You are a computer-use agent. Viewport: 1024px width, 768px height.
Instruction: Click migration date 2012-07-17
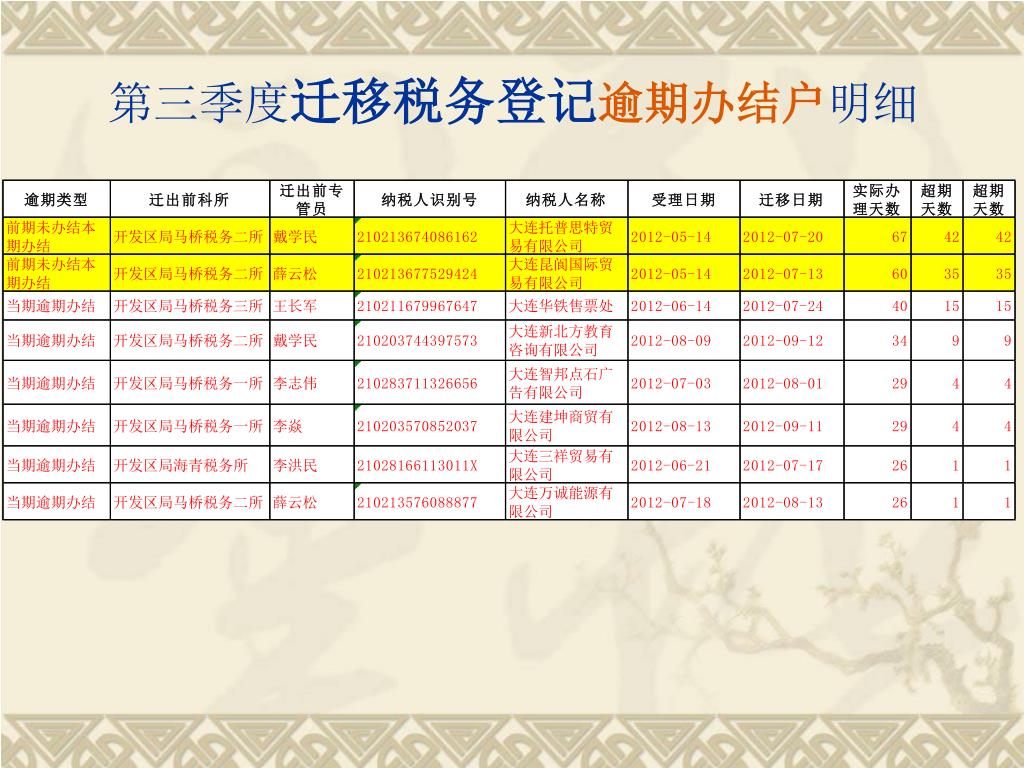(783, 466)
